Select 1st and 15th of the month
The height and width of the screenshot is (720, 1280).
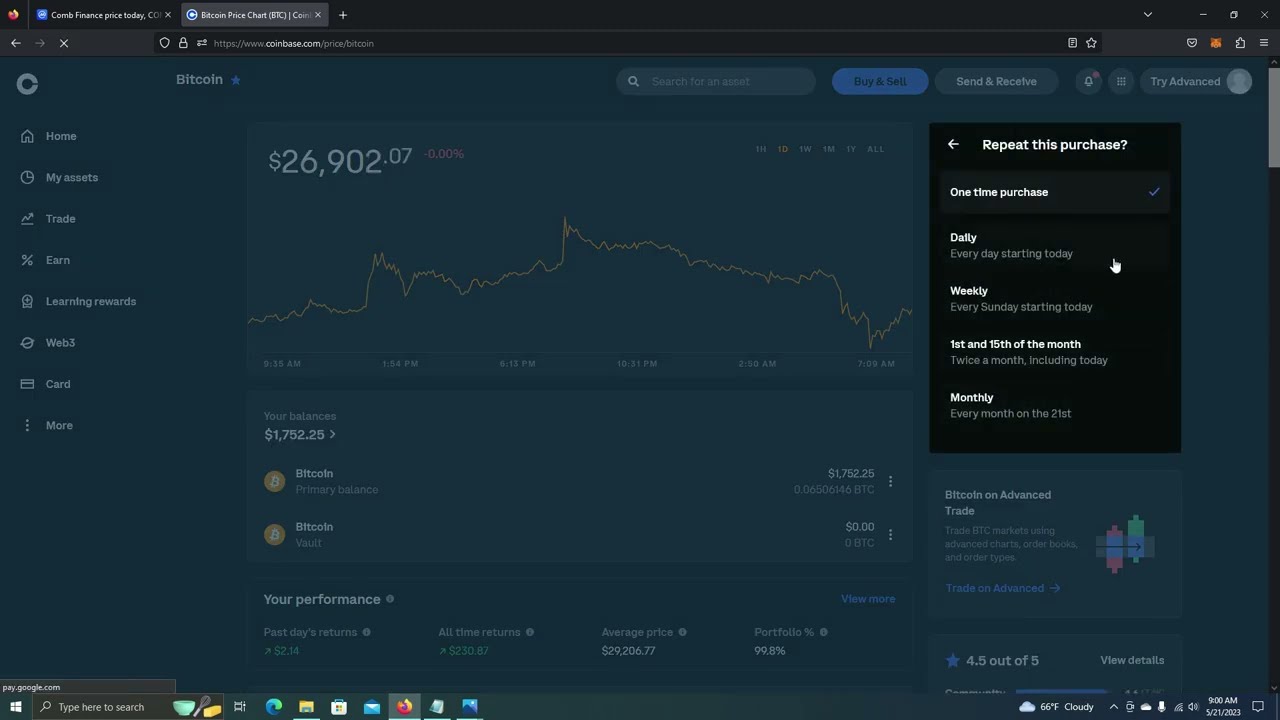(1055, 352)
